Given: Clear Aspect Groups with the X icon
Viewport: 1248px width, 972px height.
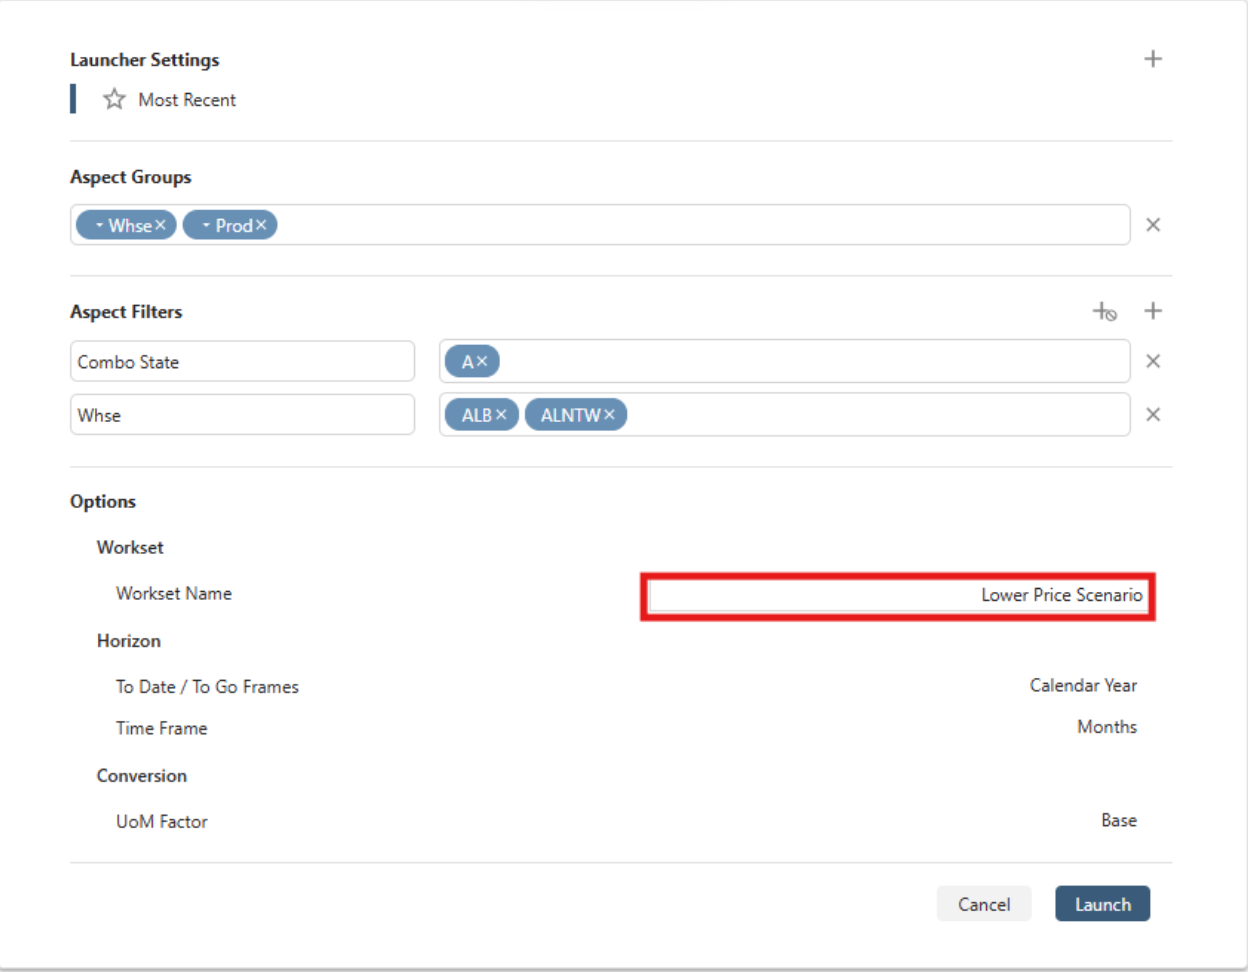Looking at the screenshot, I should (1152, 225).
